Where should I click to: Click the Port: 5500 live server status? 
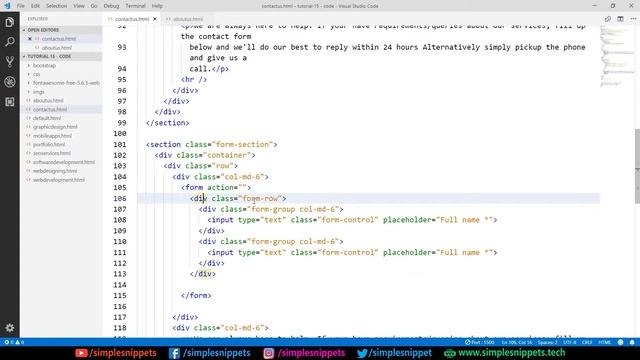click(x=480, y=342)
